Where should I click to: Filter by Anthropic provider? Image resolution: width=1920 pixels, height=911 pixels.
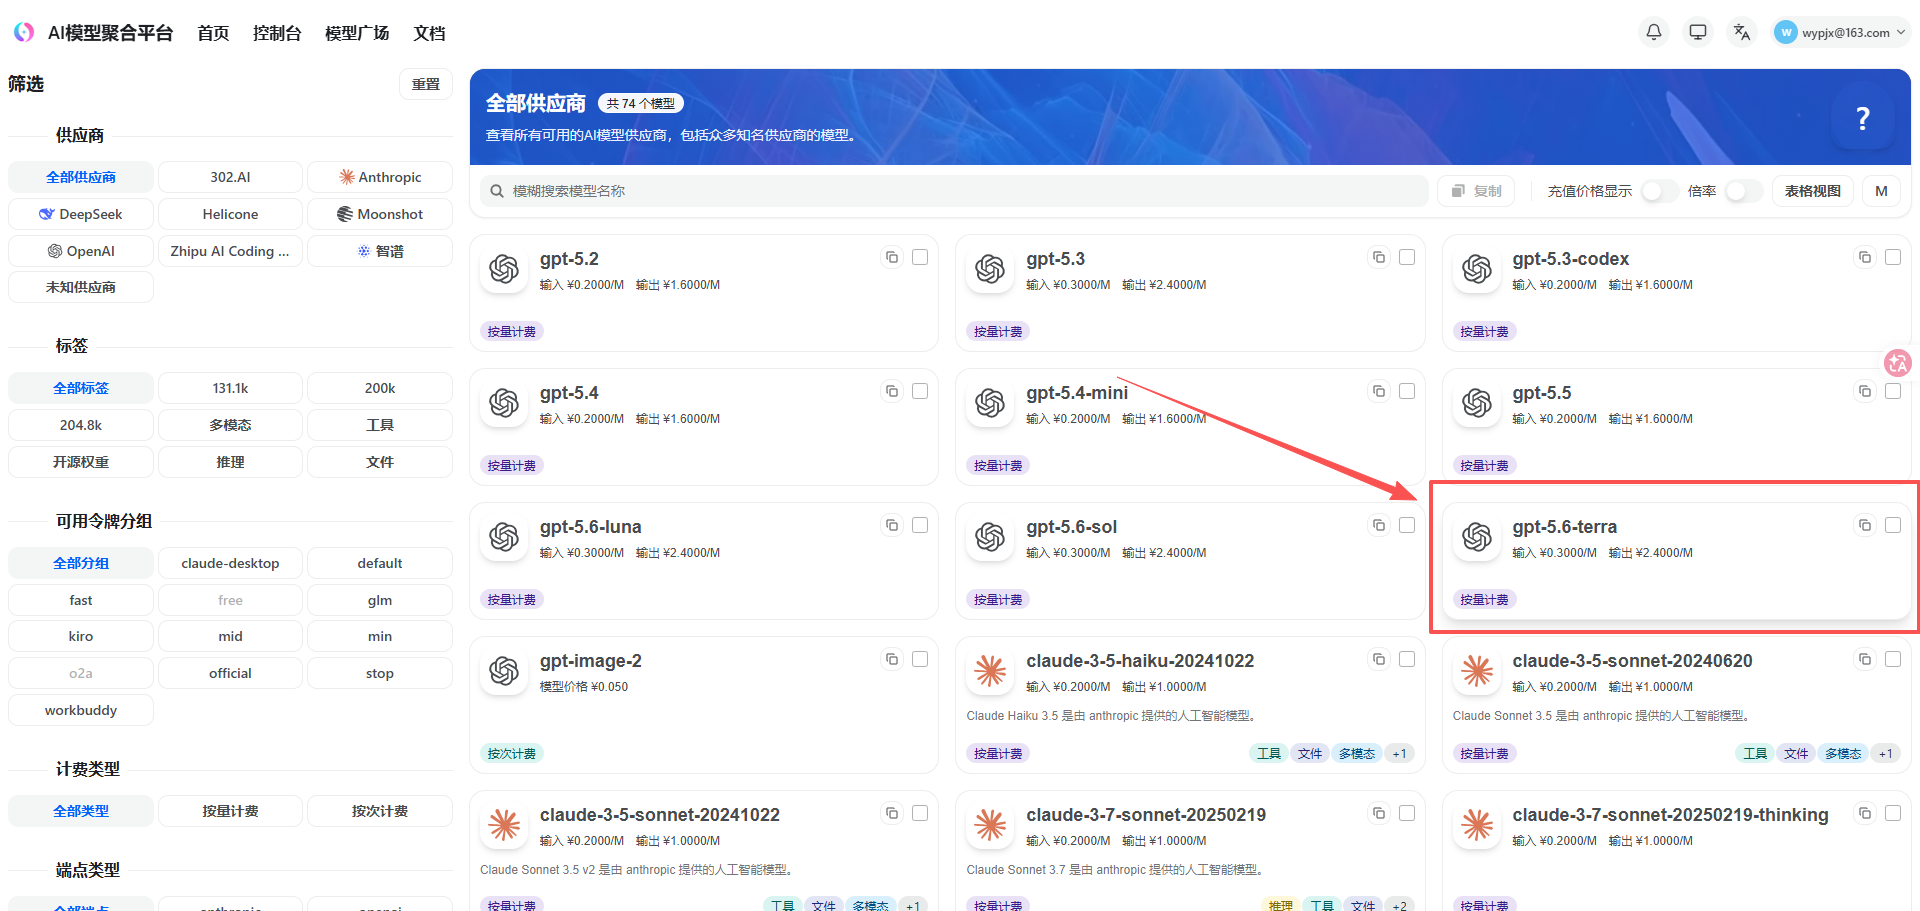pyautogui.click(x=380, y=177)
